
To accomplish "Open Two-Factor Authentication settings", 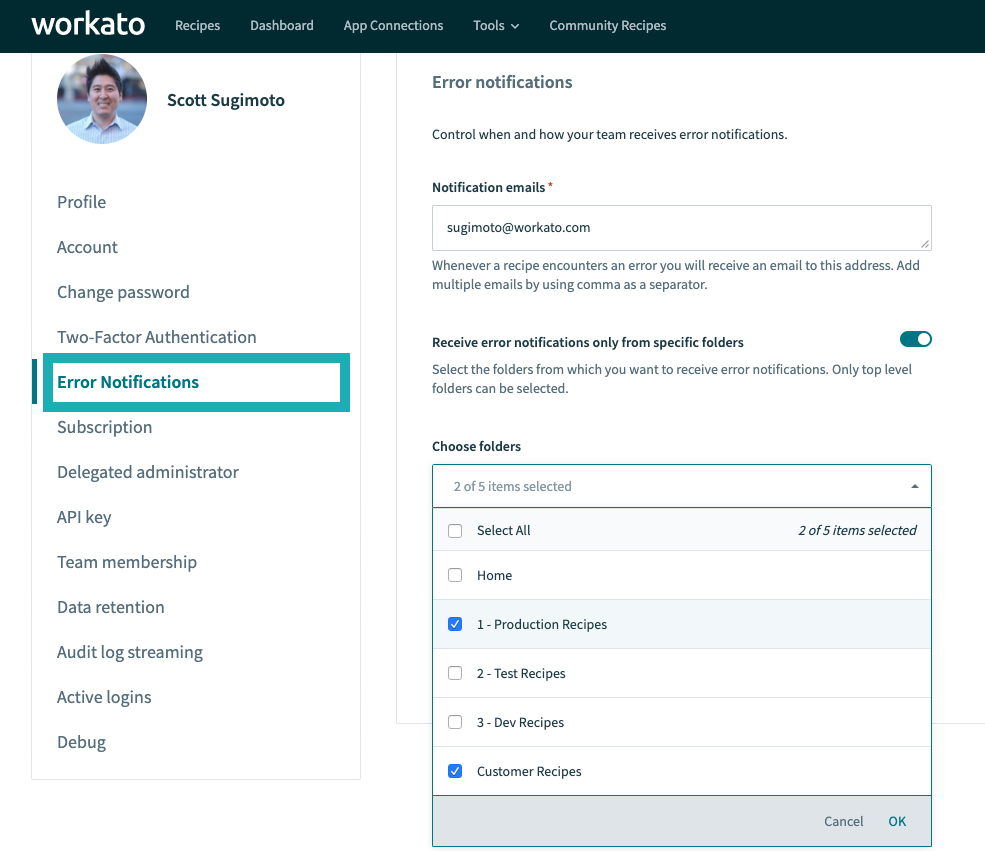I will [x=156, y=337].
